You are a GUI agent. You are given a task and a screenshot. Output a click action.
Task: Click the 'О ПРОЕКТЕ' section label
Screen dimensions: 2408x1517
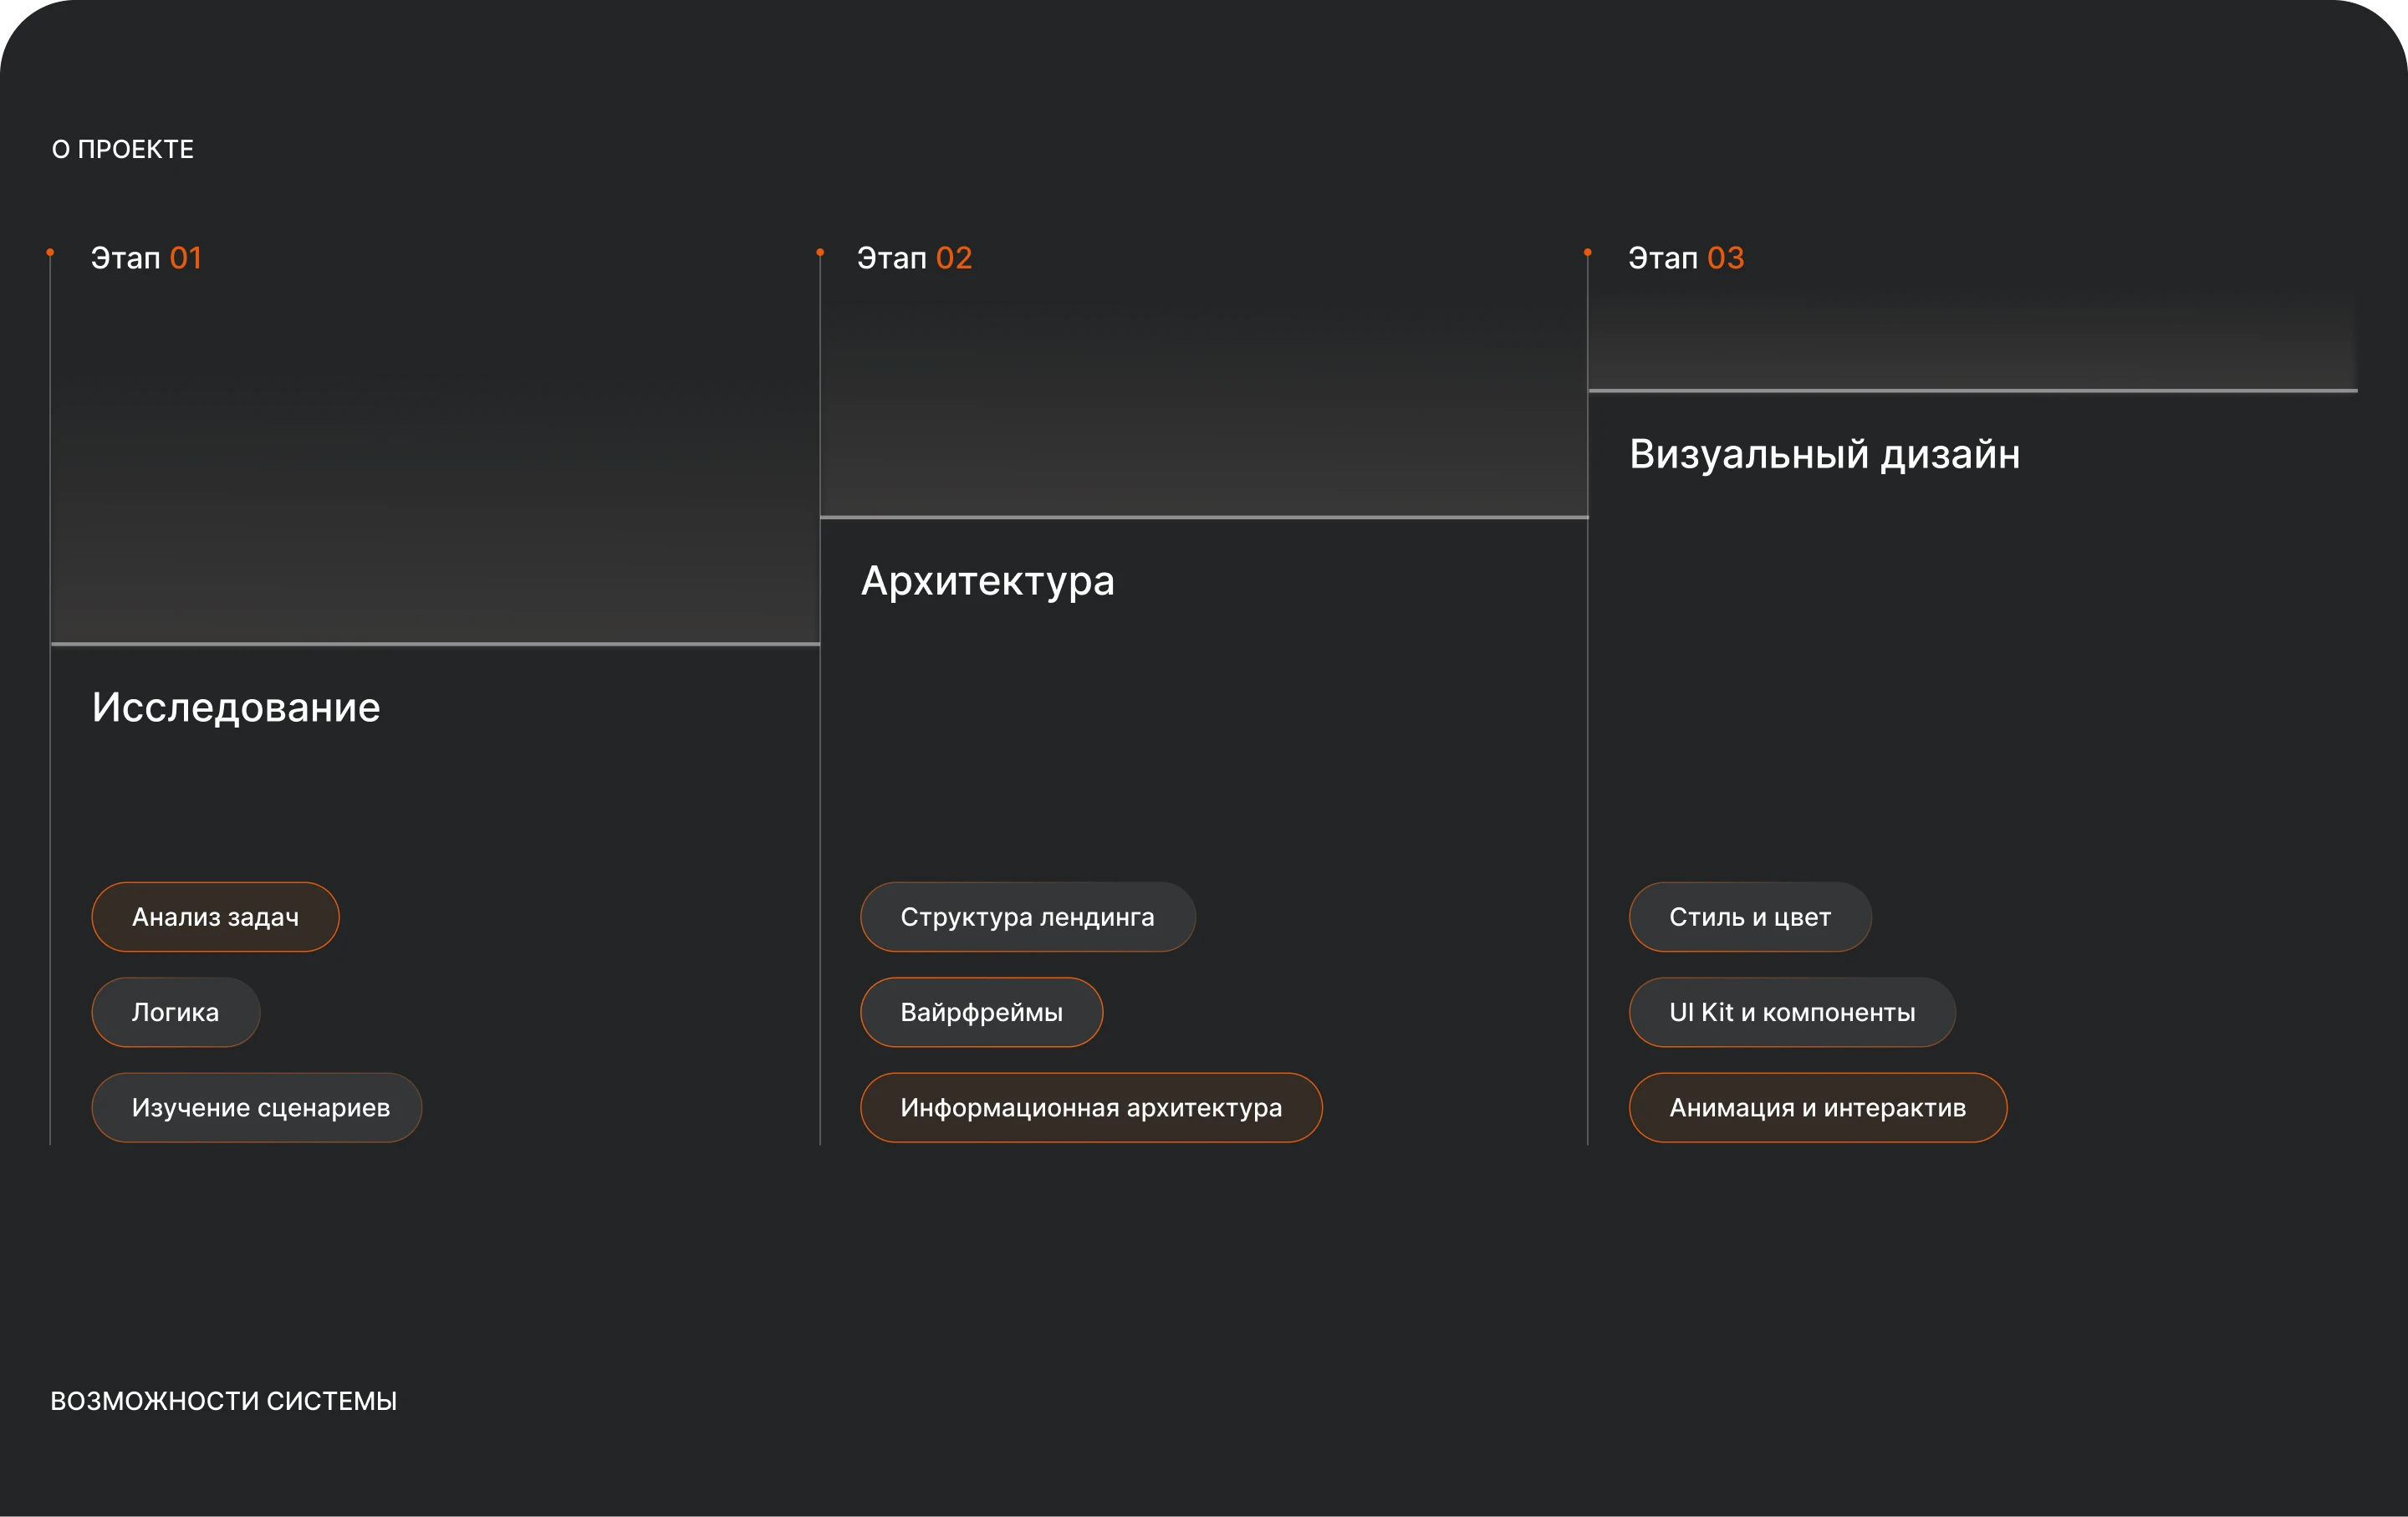(x=122, y=150)
